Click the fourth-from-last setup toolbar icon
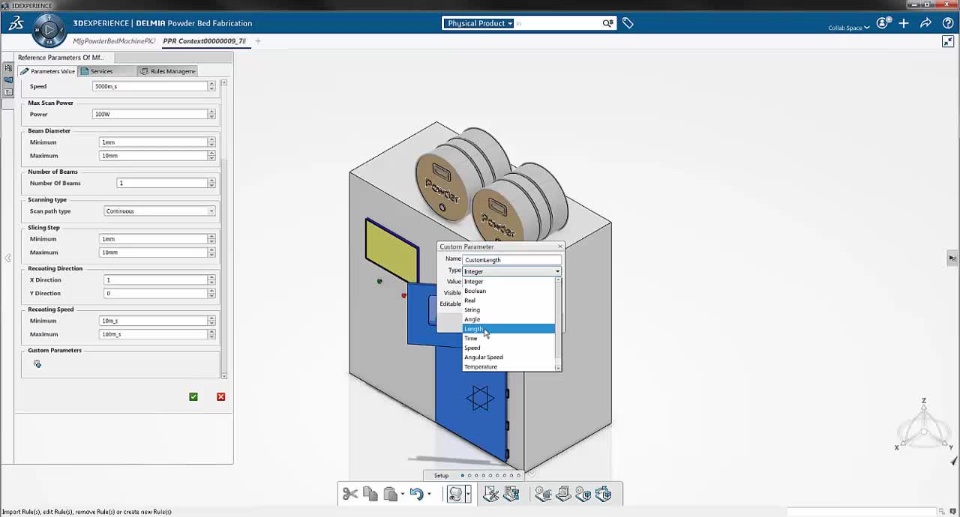The image size is (960, 517). [x=543, y=494]
